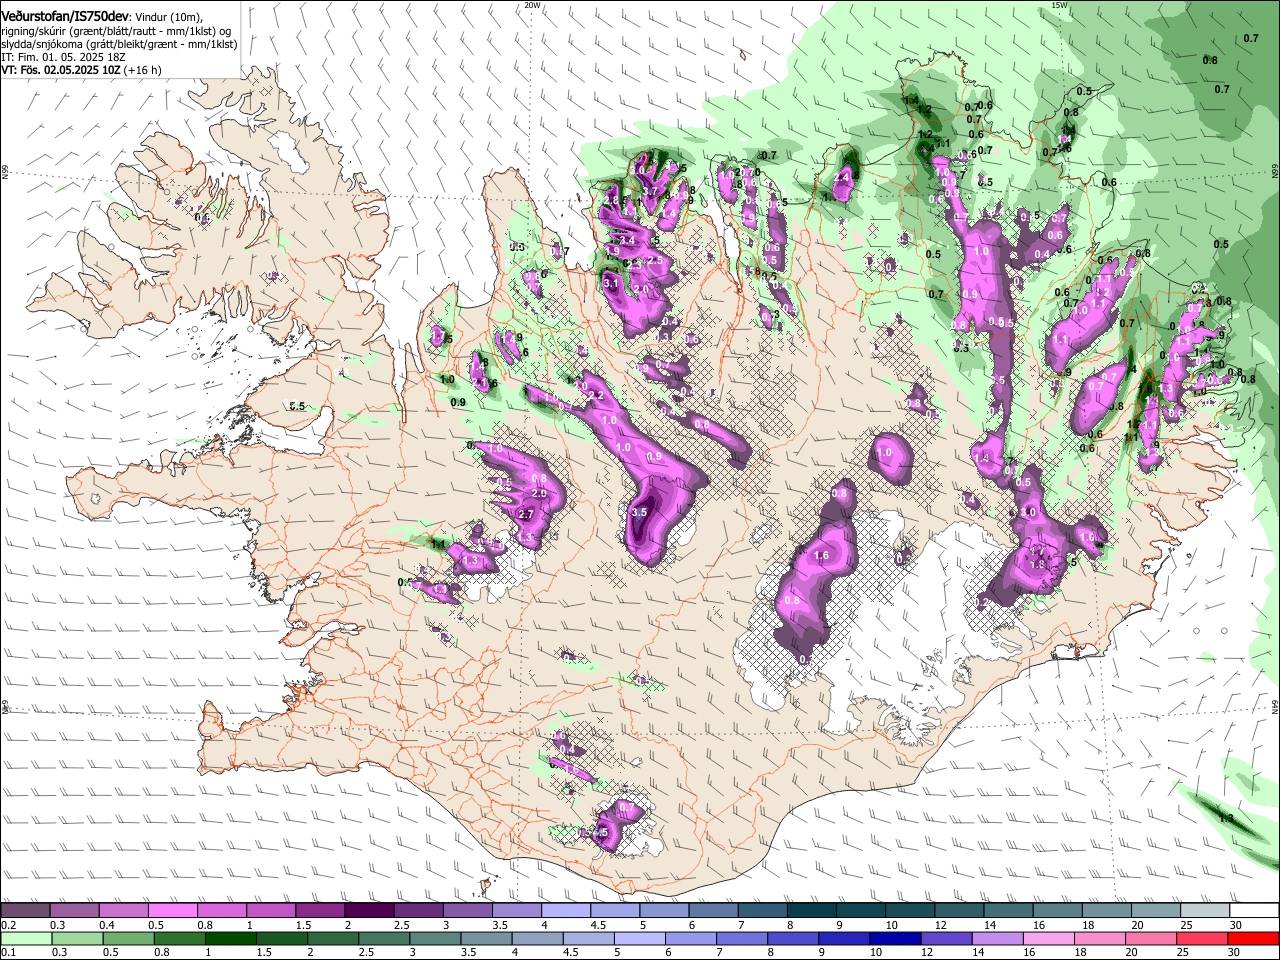Screen dimensions: 1280x960
Task: Click the 3 purple swatch in the upper legend row
Action: (x=468, y=911)
